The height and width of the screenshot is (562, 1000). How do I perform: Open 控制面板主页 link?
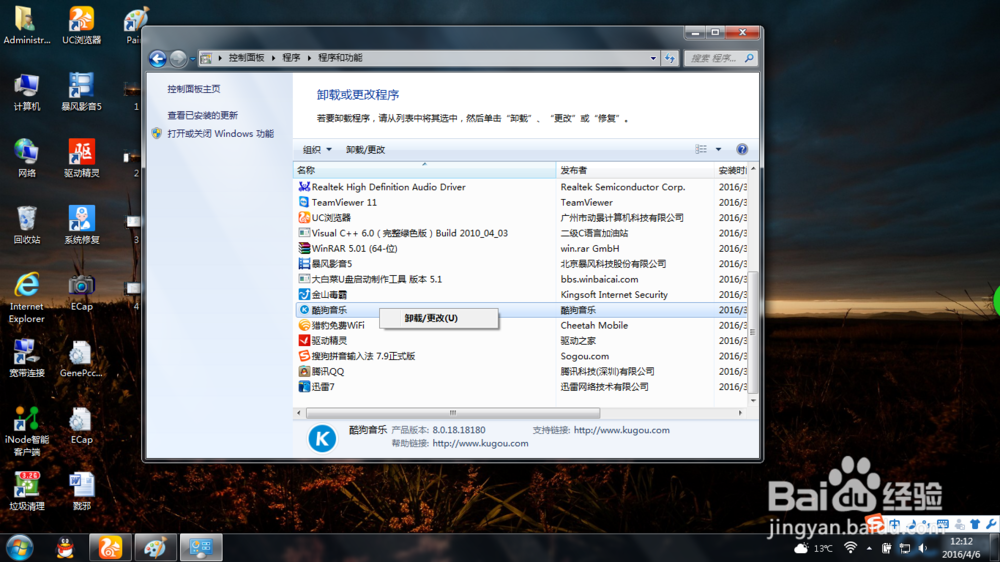pos(194,89)
